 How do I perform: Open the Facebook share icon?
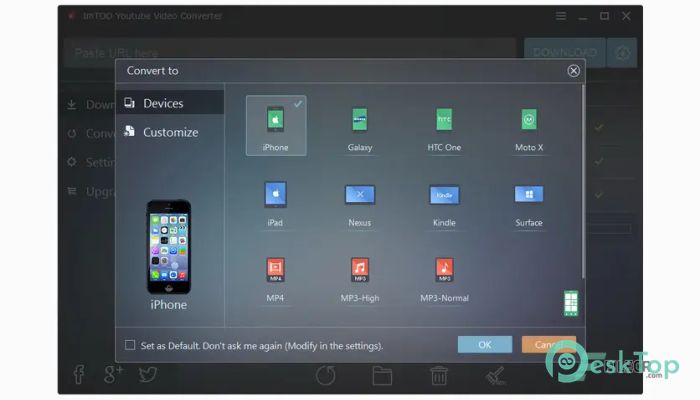[79, 374]
